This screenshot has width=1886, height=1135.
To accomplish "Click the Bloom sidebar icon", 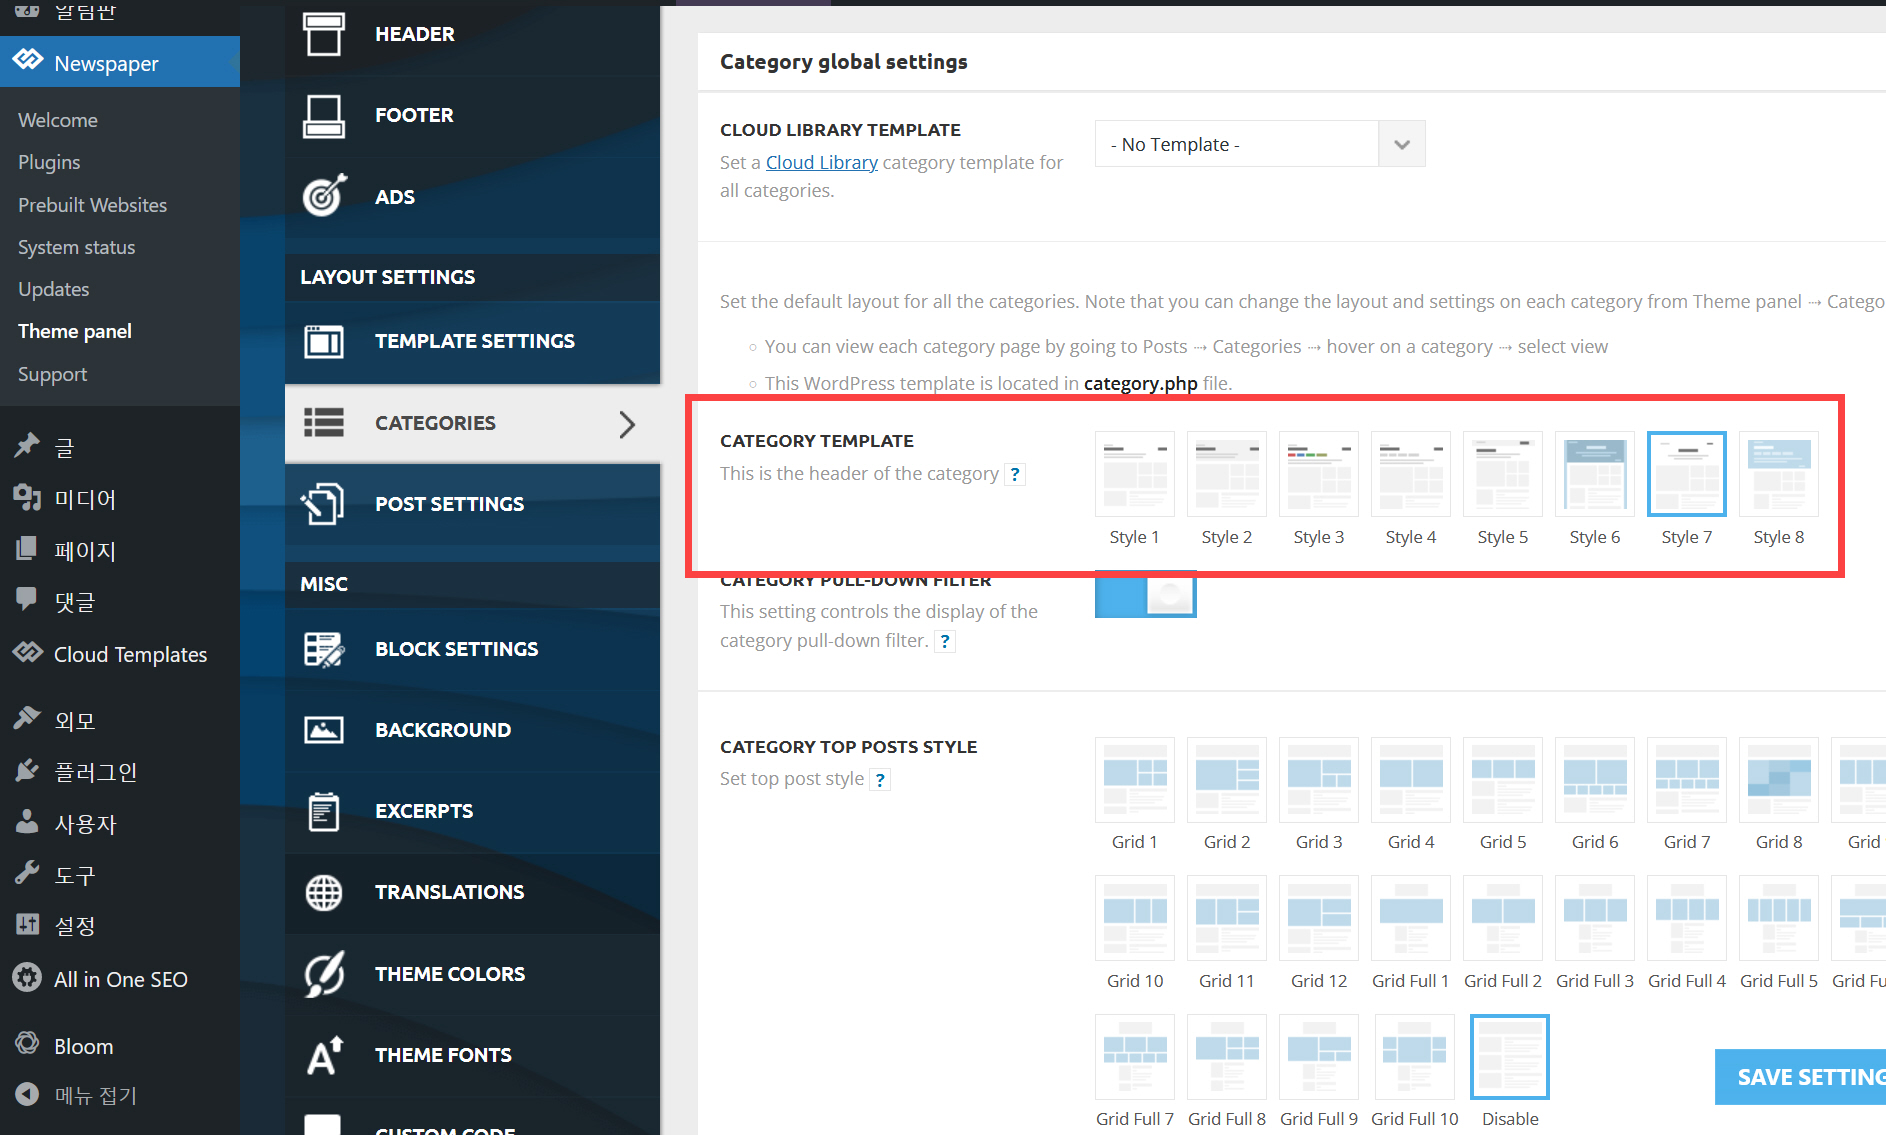I will [x=27, y=1044].
